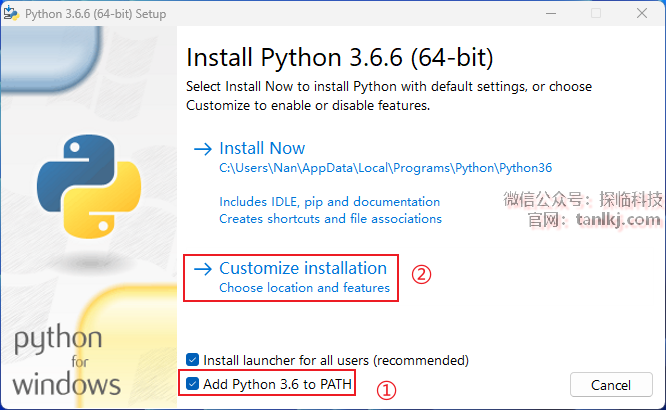
Task: Click the arrow icon beside Customize installation
Action: (203, 269)
